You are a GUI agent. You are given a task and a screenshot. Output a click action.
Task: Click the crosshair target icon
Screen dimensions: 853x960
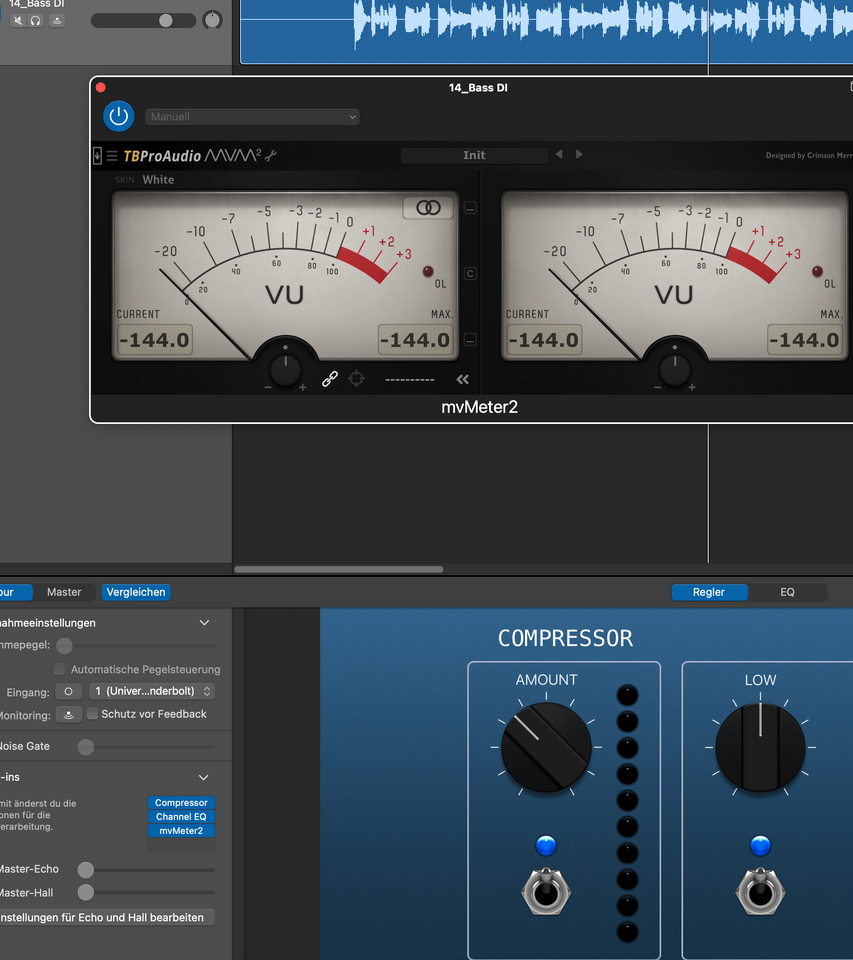click(x=356, y=379)
